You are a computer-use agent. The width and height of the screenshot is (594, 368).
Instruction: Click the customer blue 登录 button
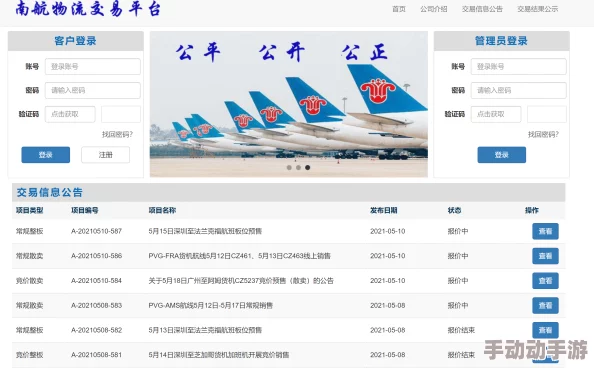(x=45, y=155)
